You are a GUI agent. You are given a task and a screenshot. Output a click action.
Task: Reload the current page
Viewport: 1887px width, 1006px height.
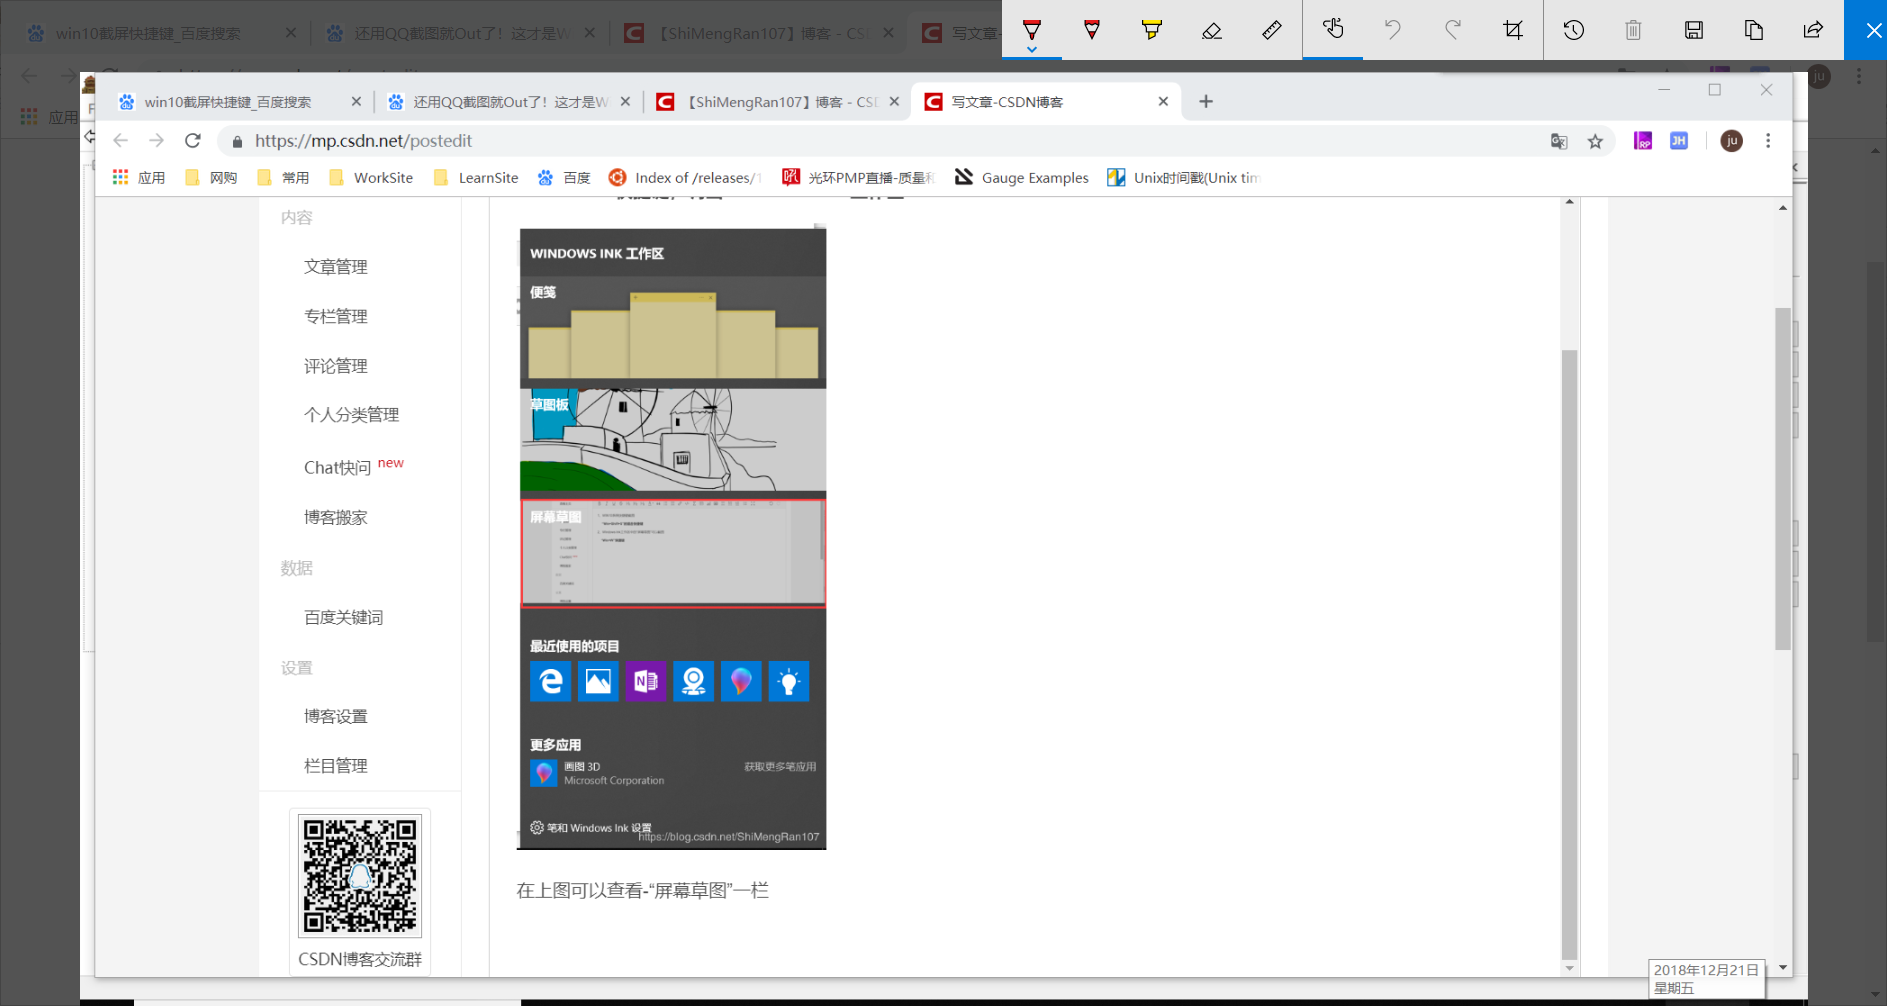click(193, 141)
